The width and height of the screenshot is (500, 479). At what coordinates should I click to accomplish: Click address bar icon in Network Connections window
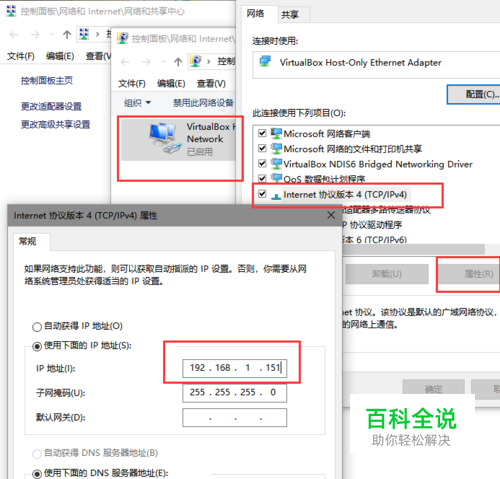coord(195,61)
